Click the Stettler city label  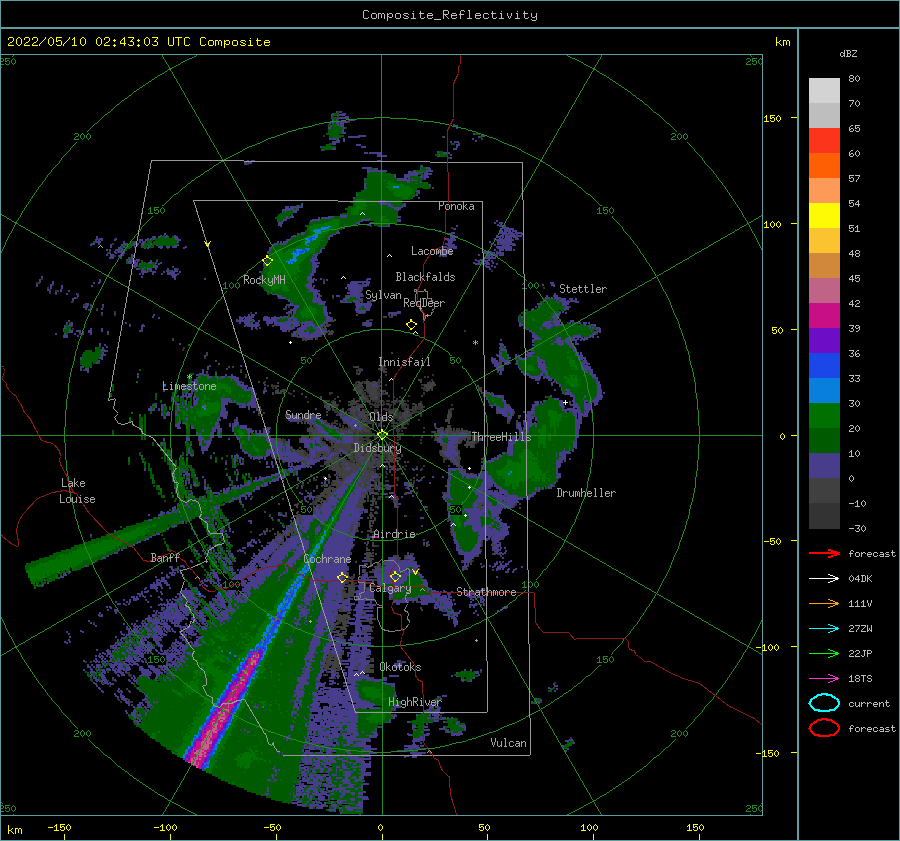[583, 289]
